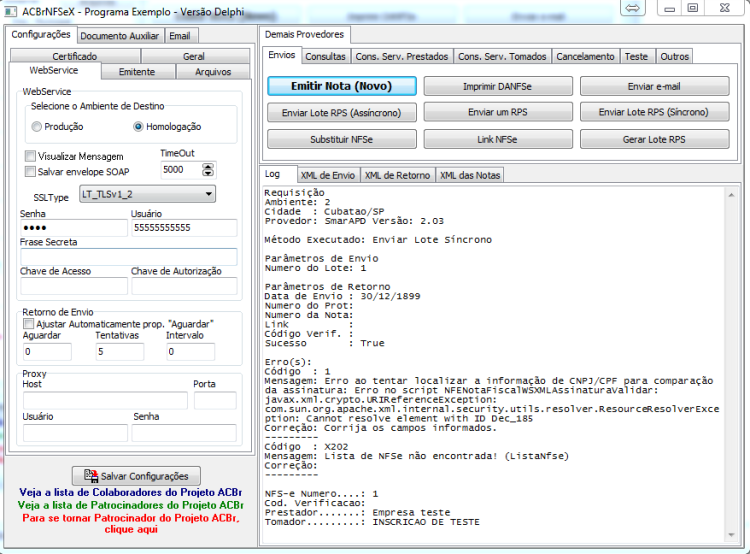The height and width of the screenshot is (554, 750).
Task: Click the Aguardar input field
Action: [x=47, y=352]
